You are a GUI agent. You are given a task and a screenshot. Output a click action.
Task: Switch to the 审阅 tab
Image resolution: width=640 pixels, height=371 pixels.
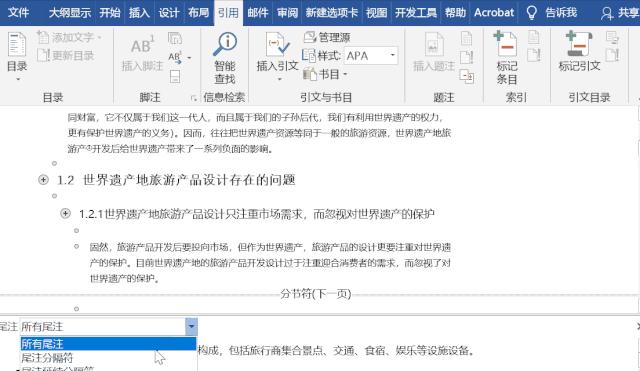point(287,13)
